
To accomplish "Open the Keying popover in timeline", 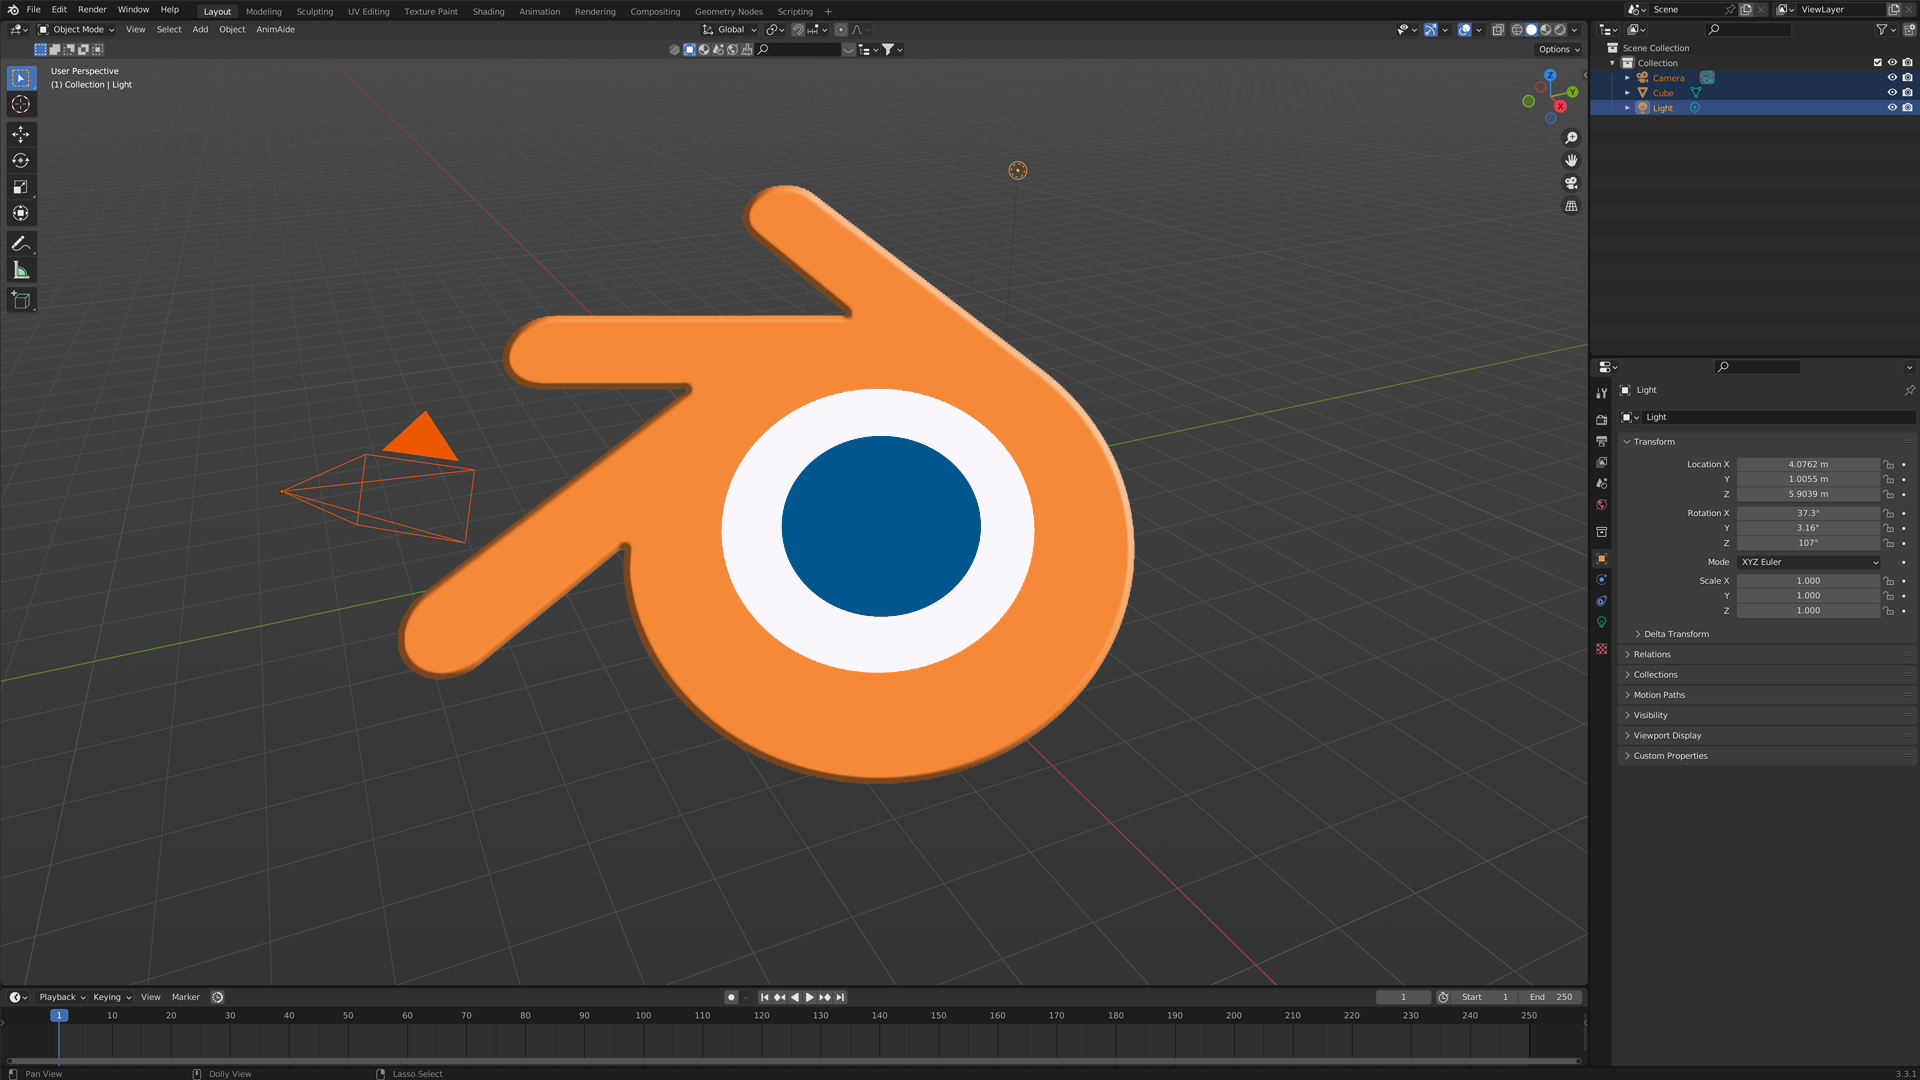I will pos(112,997).
